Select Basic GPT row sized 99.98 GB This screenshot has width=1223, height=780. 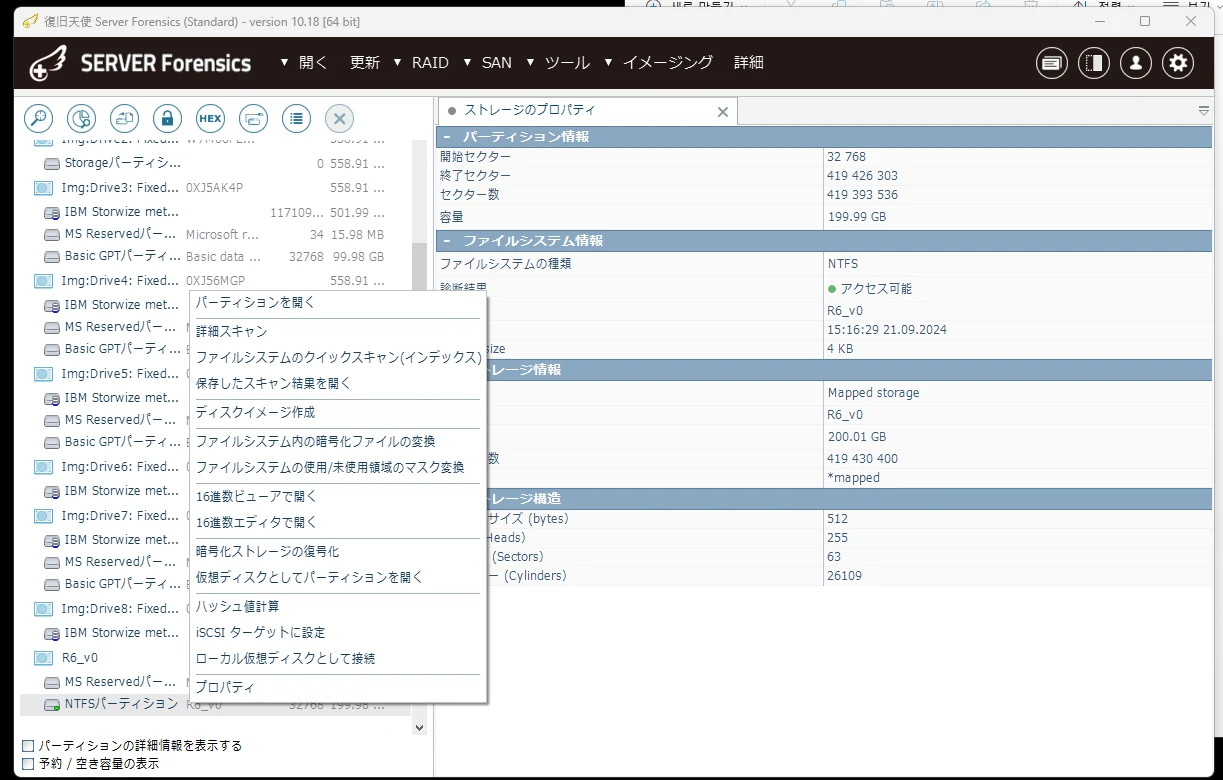tap(215, 256)
